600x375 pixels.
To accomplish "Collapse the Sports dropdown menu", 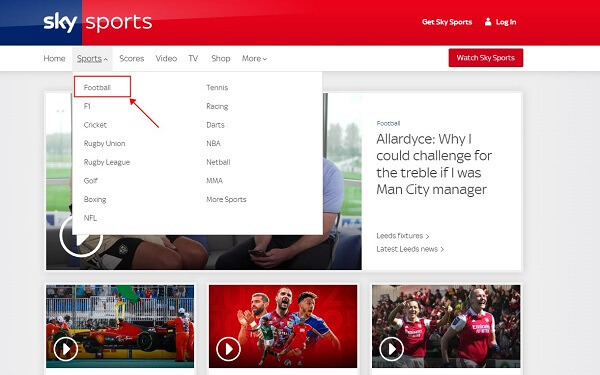I will coord(92,59).
